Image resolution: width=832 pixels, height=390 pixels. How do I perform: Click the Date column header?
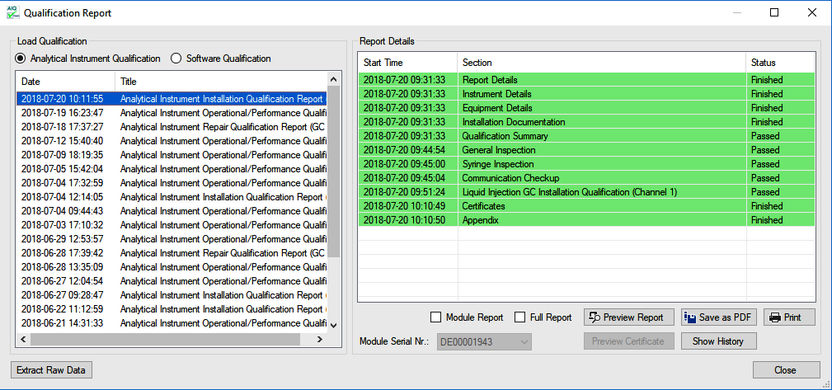pyautogui.click(x=65, y=81)
